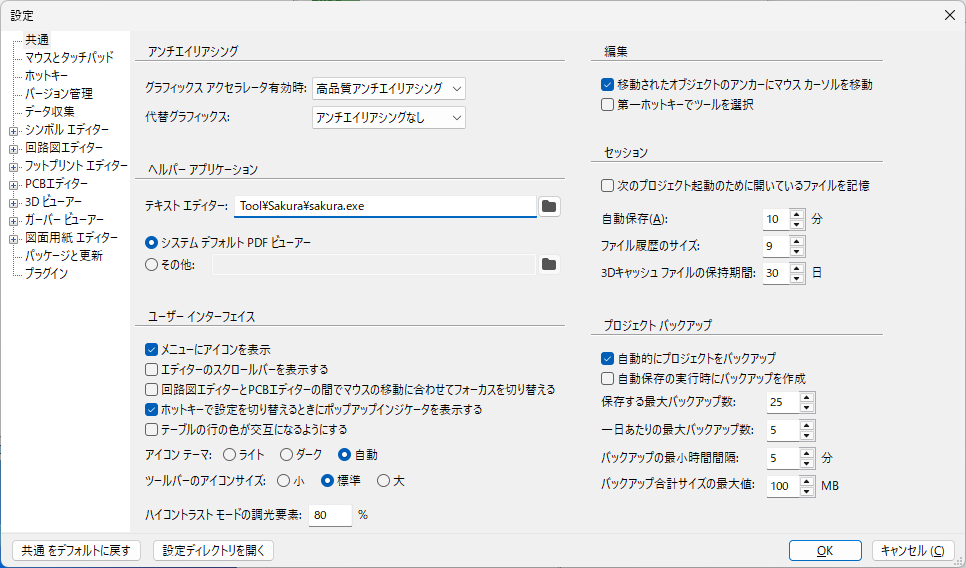Expand the PCBエディター tree node
Viewport: 966px width, 568px height.
(13, 184)
